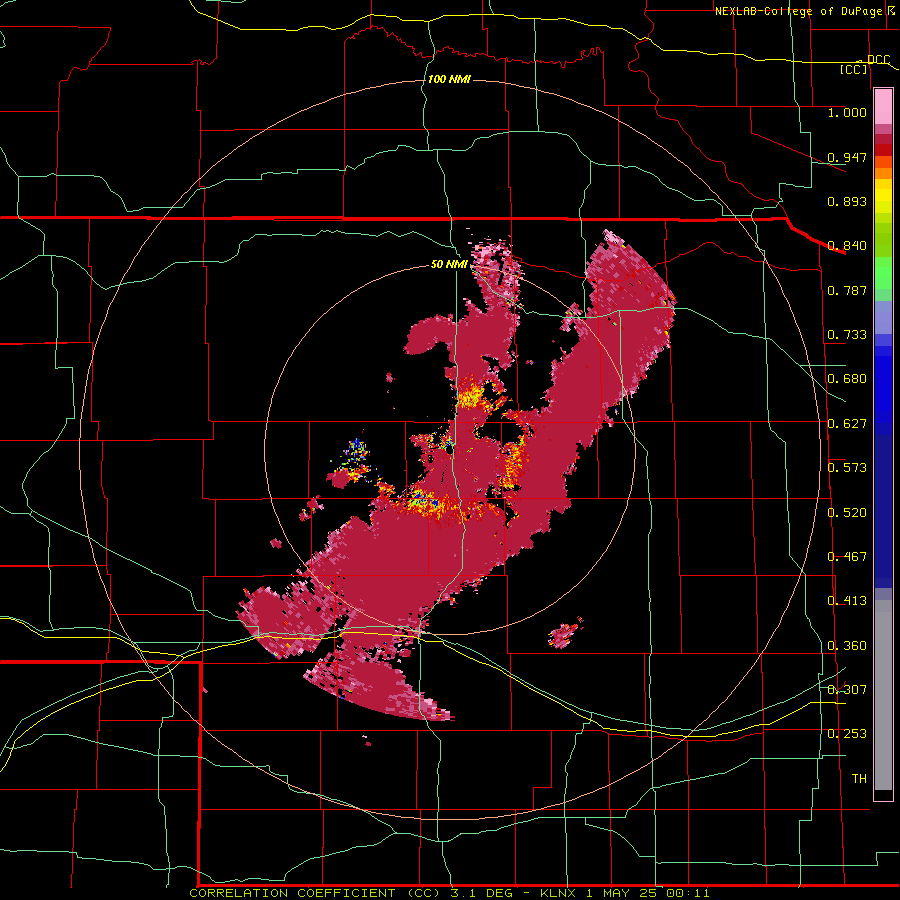Pick the orange color bar segment
This screenshot has width=900, height=900.
pyautogui.click(x=883, y=173)
